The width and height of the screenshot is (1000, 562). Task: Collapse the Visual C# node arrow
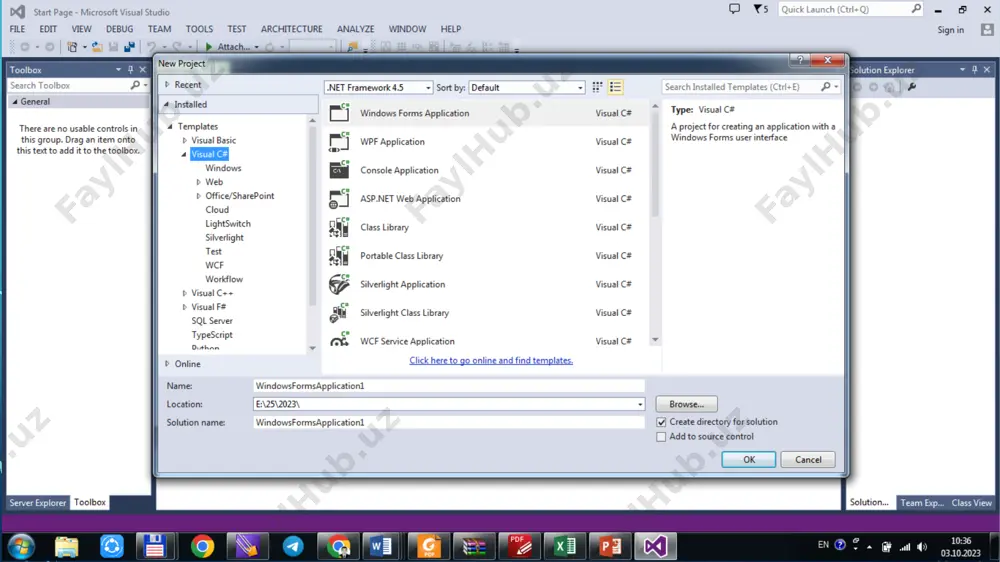(x=184, y=154)
